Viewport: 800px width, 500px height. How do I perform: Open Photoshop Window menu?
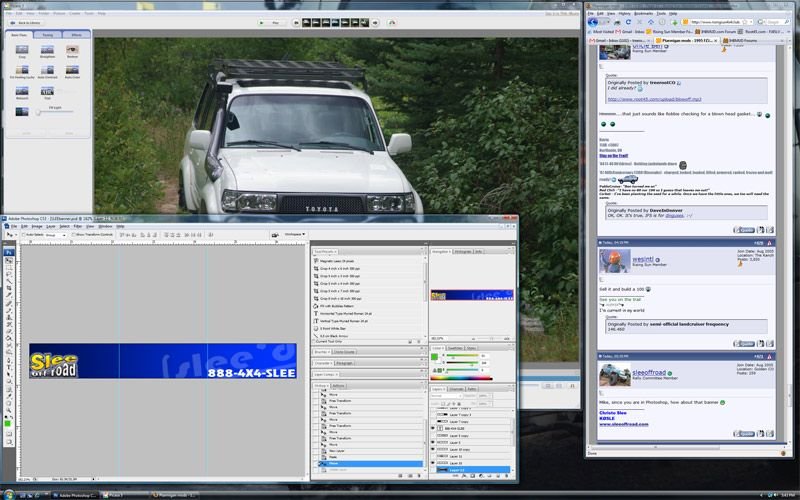click(105, 226)
